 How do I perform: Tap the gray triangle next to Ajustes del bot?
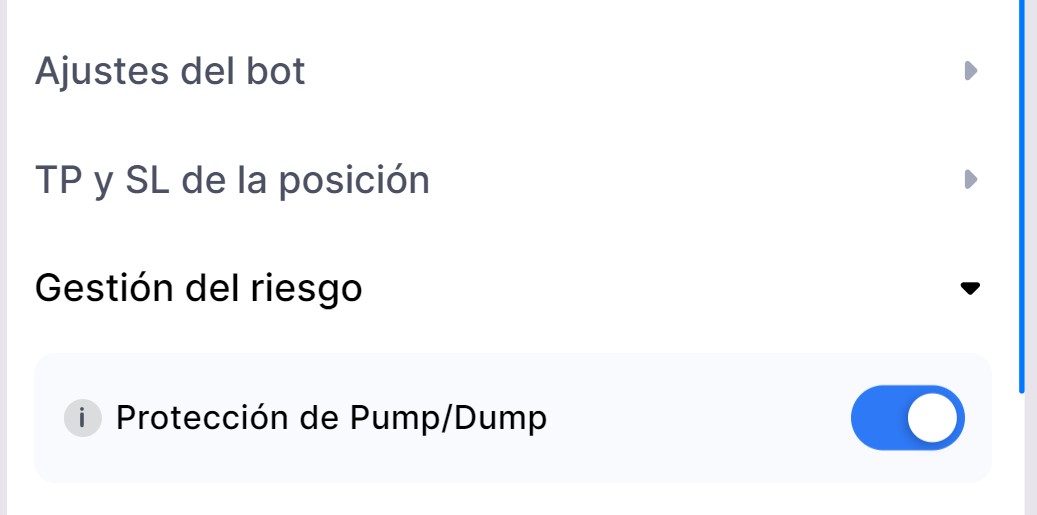971,71
